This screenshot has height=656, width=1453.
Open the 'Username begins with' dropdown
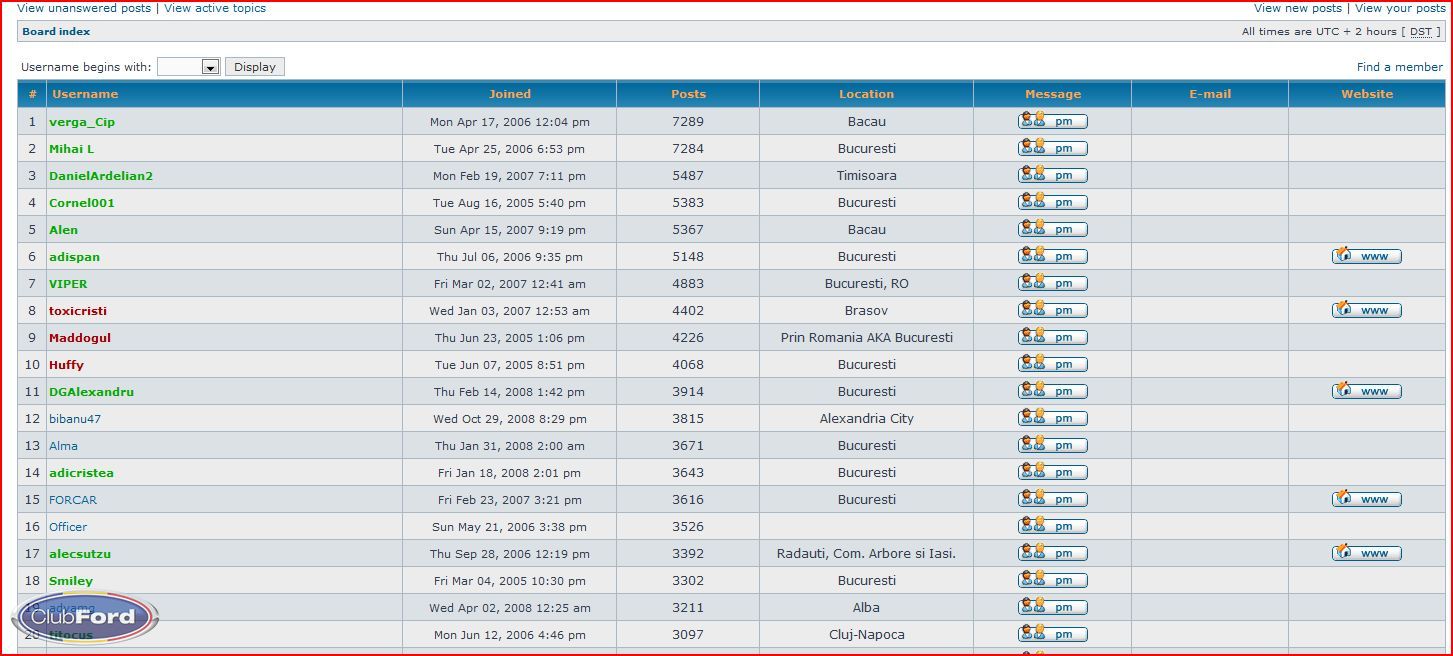pos(189,67)
